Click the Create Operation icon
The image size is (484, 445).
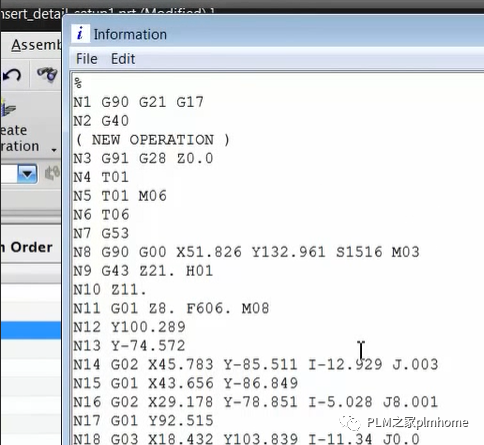pyautogui.click(x=8, y=109)
